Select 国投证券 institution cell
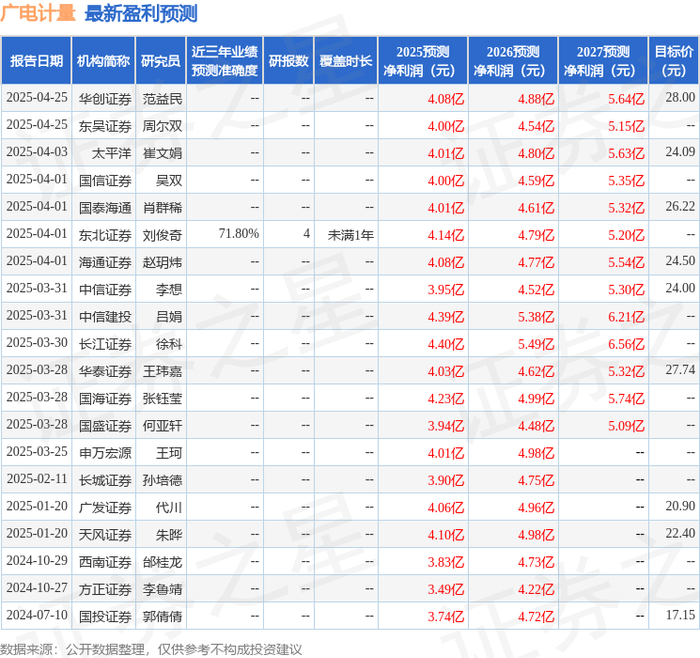This screenshot has height=658, width=700. [x=105, y=616]
